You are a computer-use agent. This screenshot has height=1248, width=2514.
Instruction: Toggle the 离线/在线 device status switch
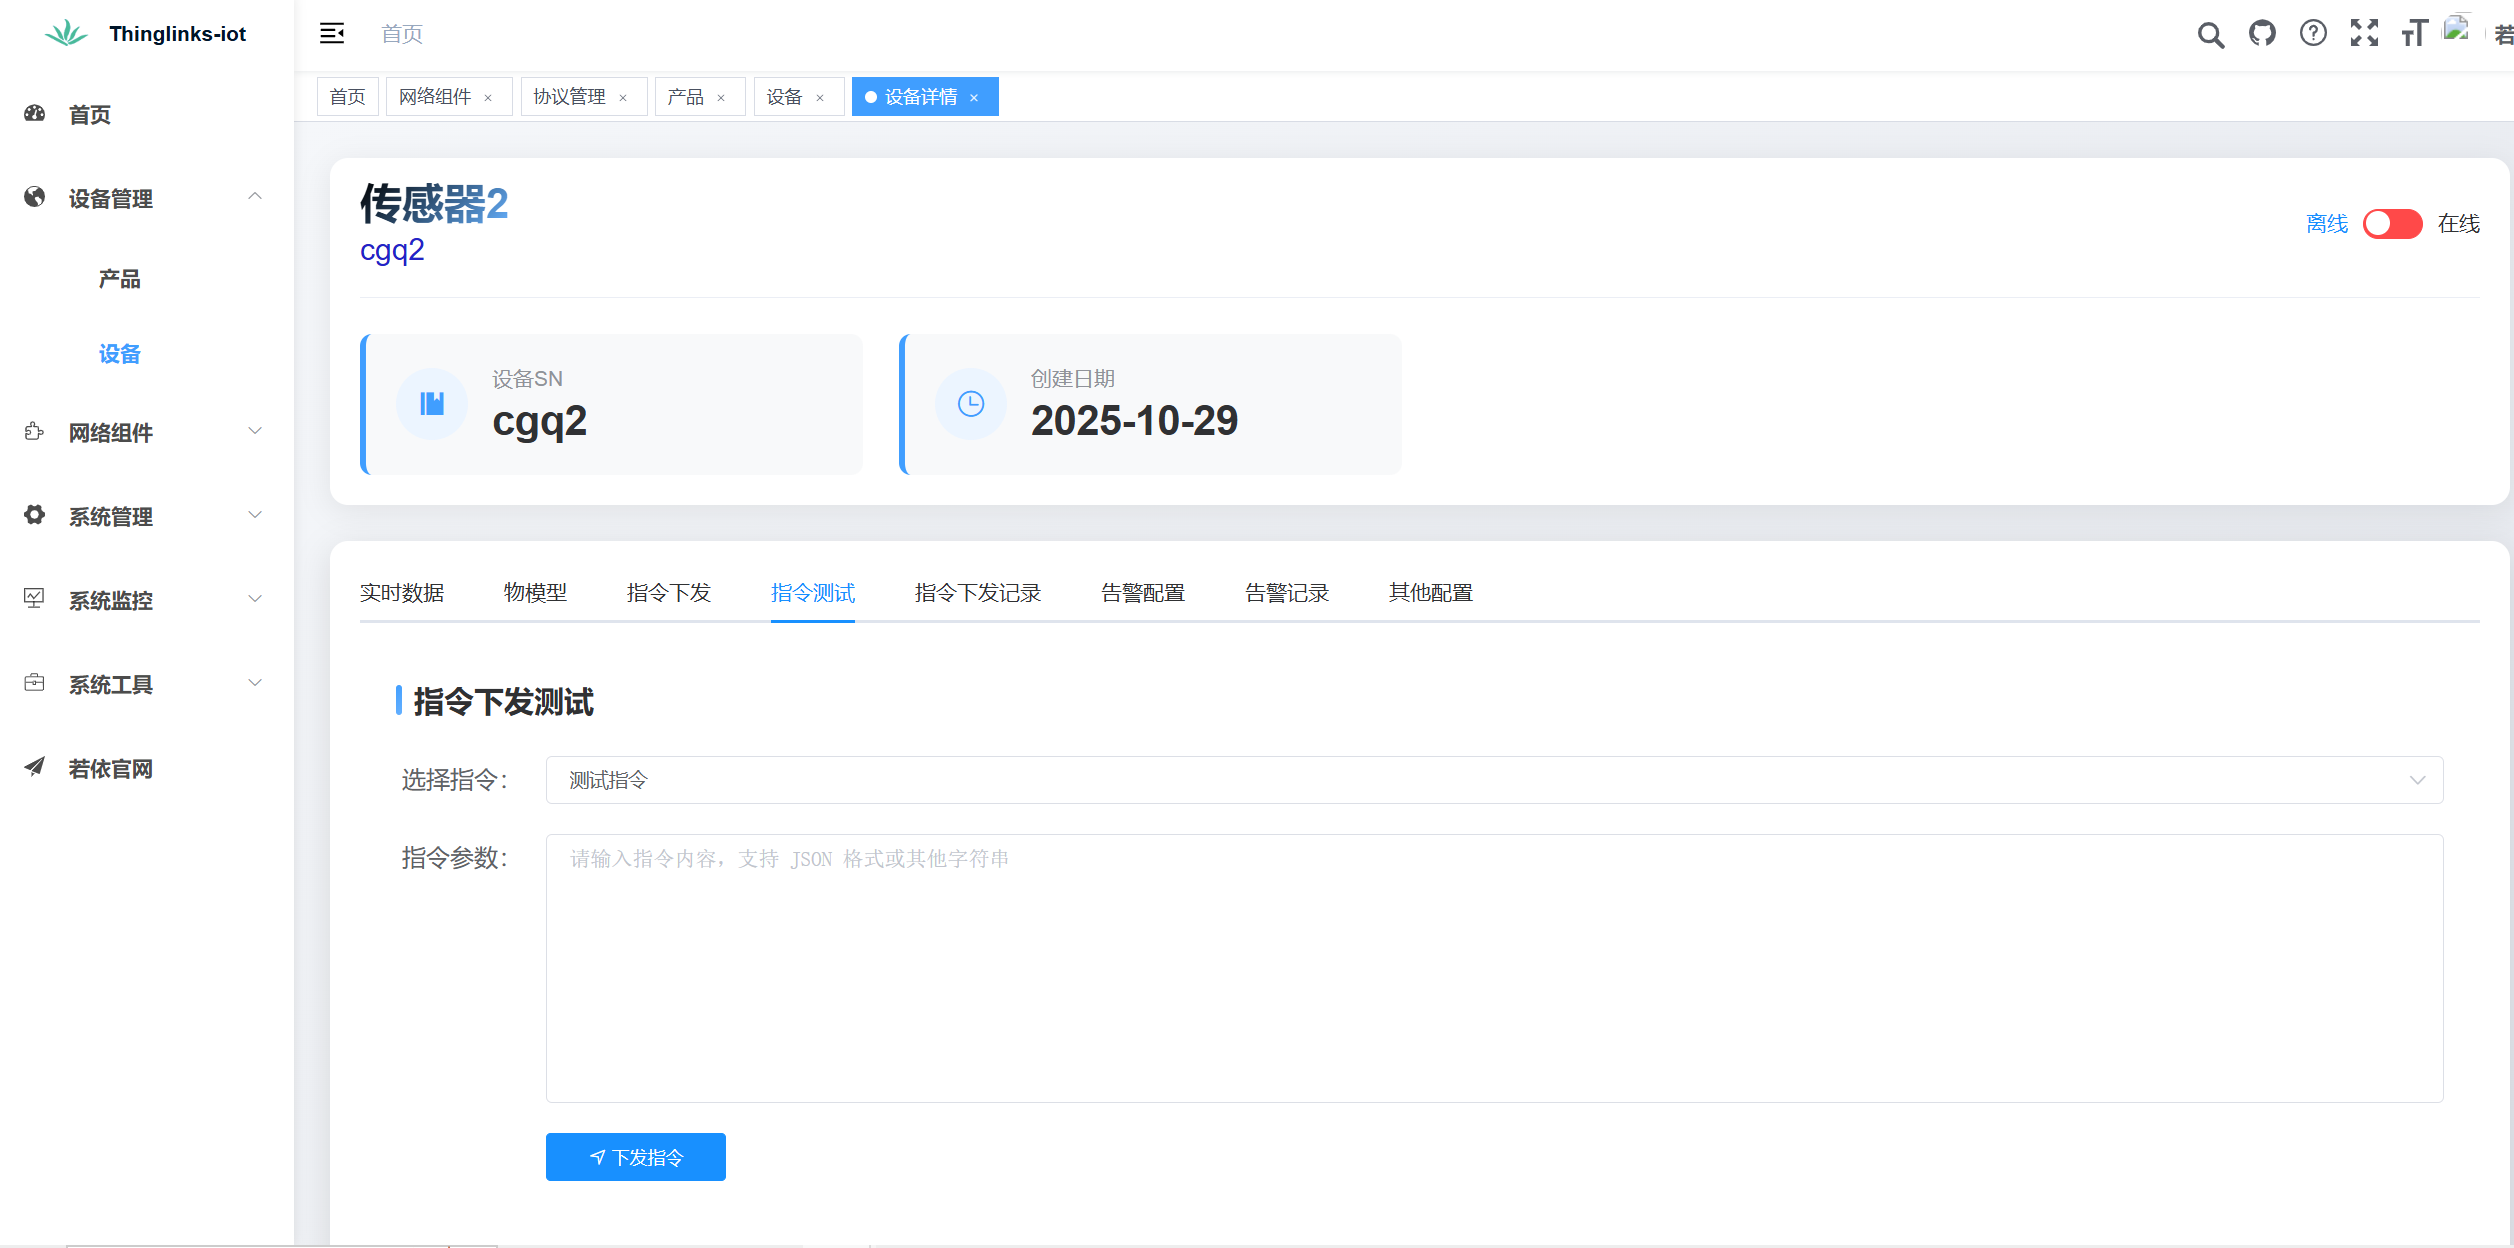pos(2392,224)
